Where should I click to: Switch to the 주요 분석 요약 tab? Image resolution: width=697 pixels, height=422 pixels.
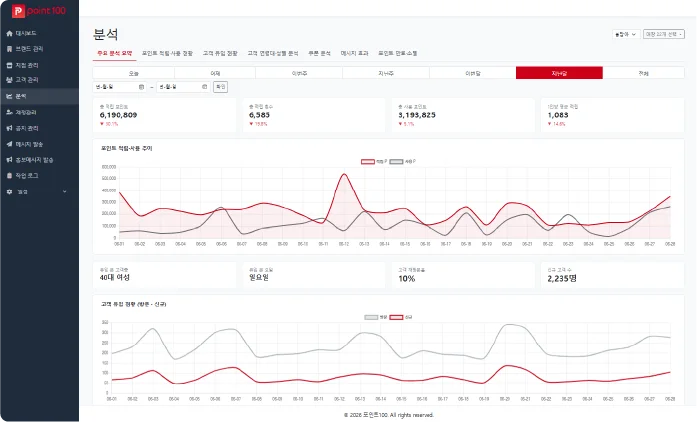pos(115,53)
